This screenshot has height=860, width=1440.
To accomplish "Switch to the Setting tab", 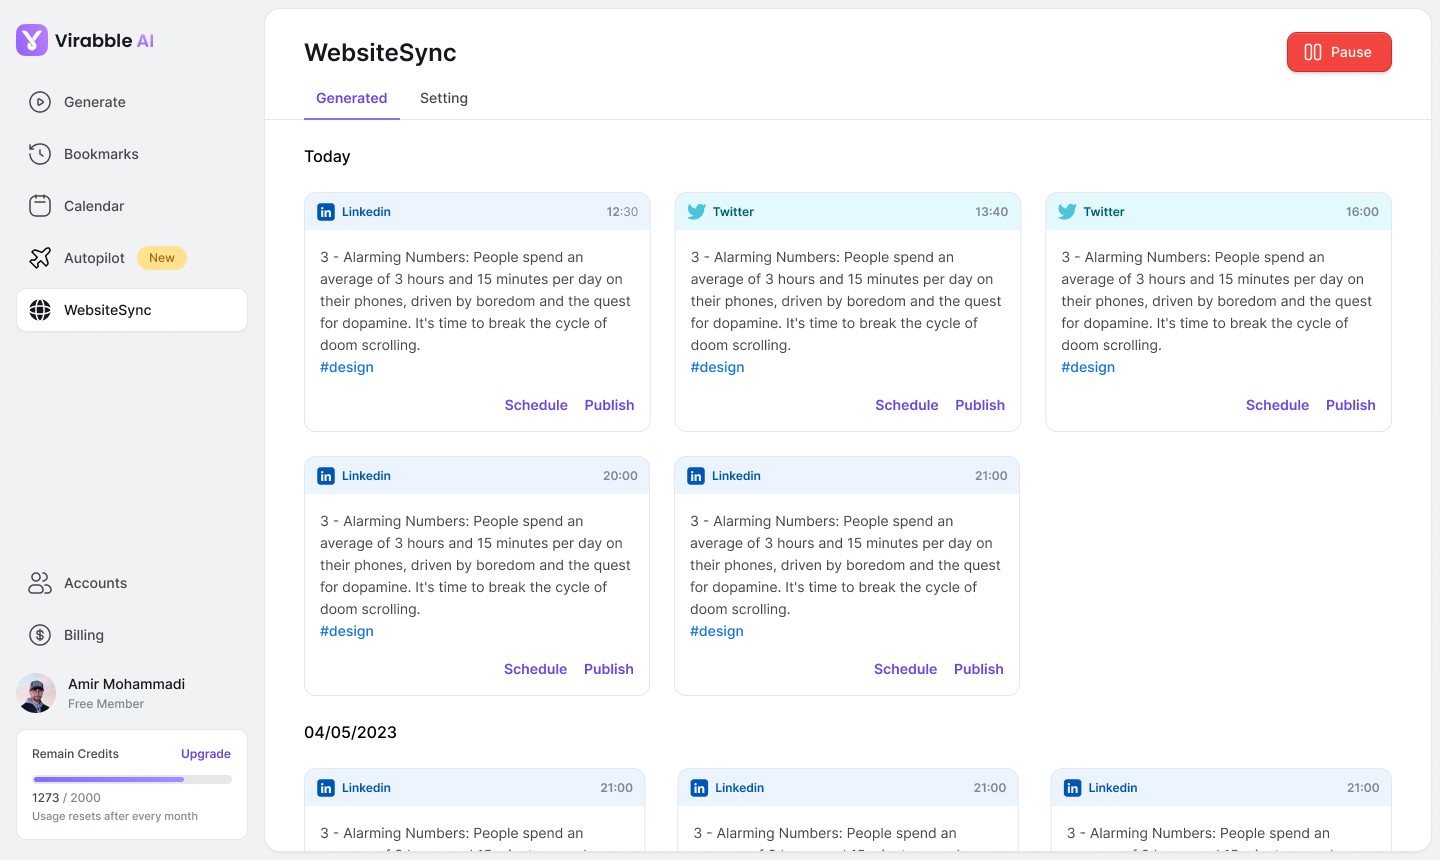I will tap(444, 98).
